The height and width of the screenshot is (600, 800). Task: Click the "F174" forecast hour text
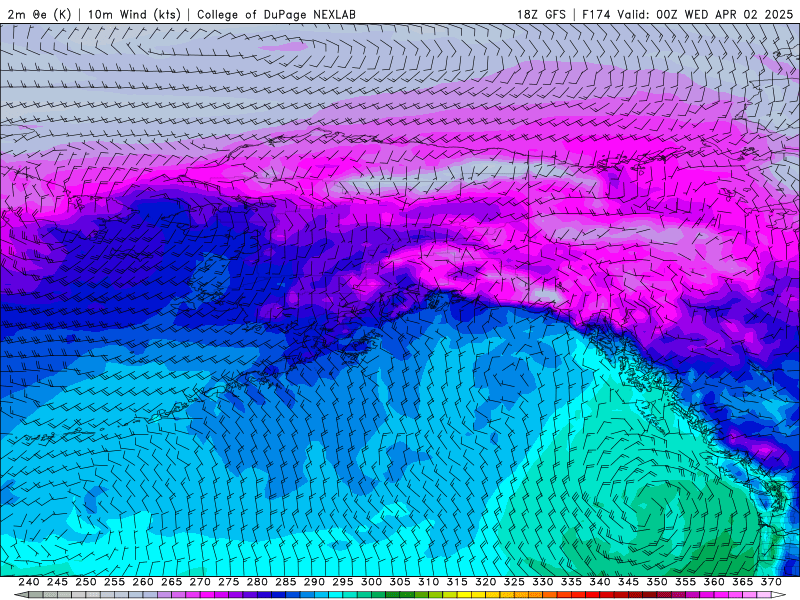(x=596, y=14)
